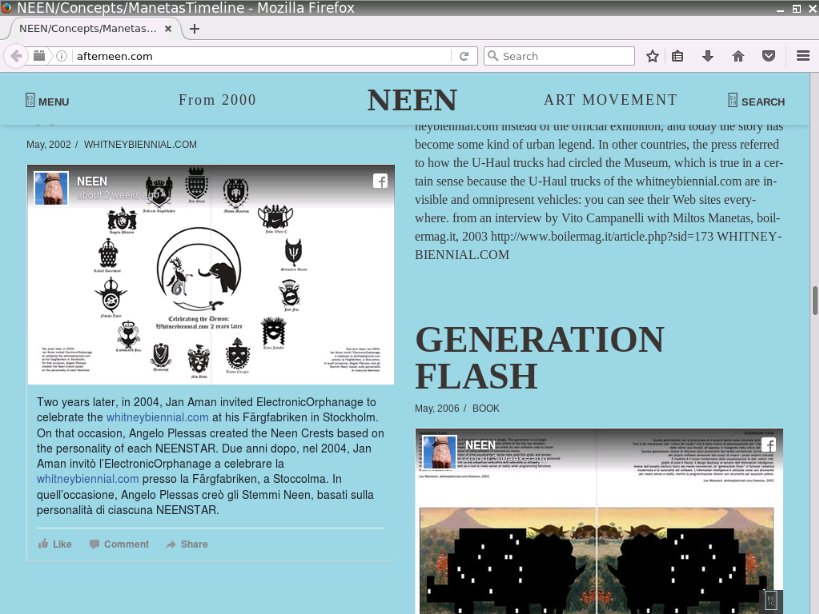Click the small icon at the bottom-right page corner
This screenshot has height=614, width=819.
[x=771, y=600]
